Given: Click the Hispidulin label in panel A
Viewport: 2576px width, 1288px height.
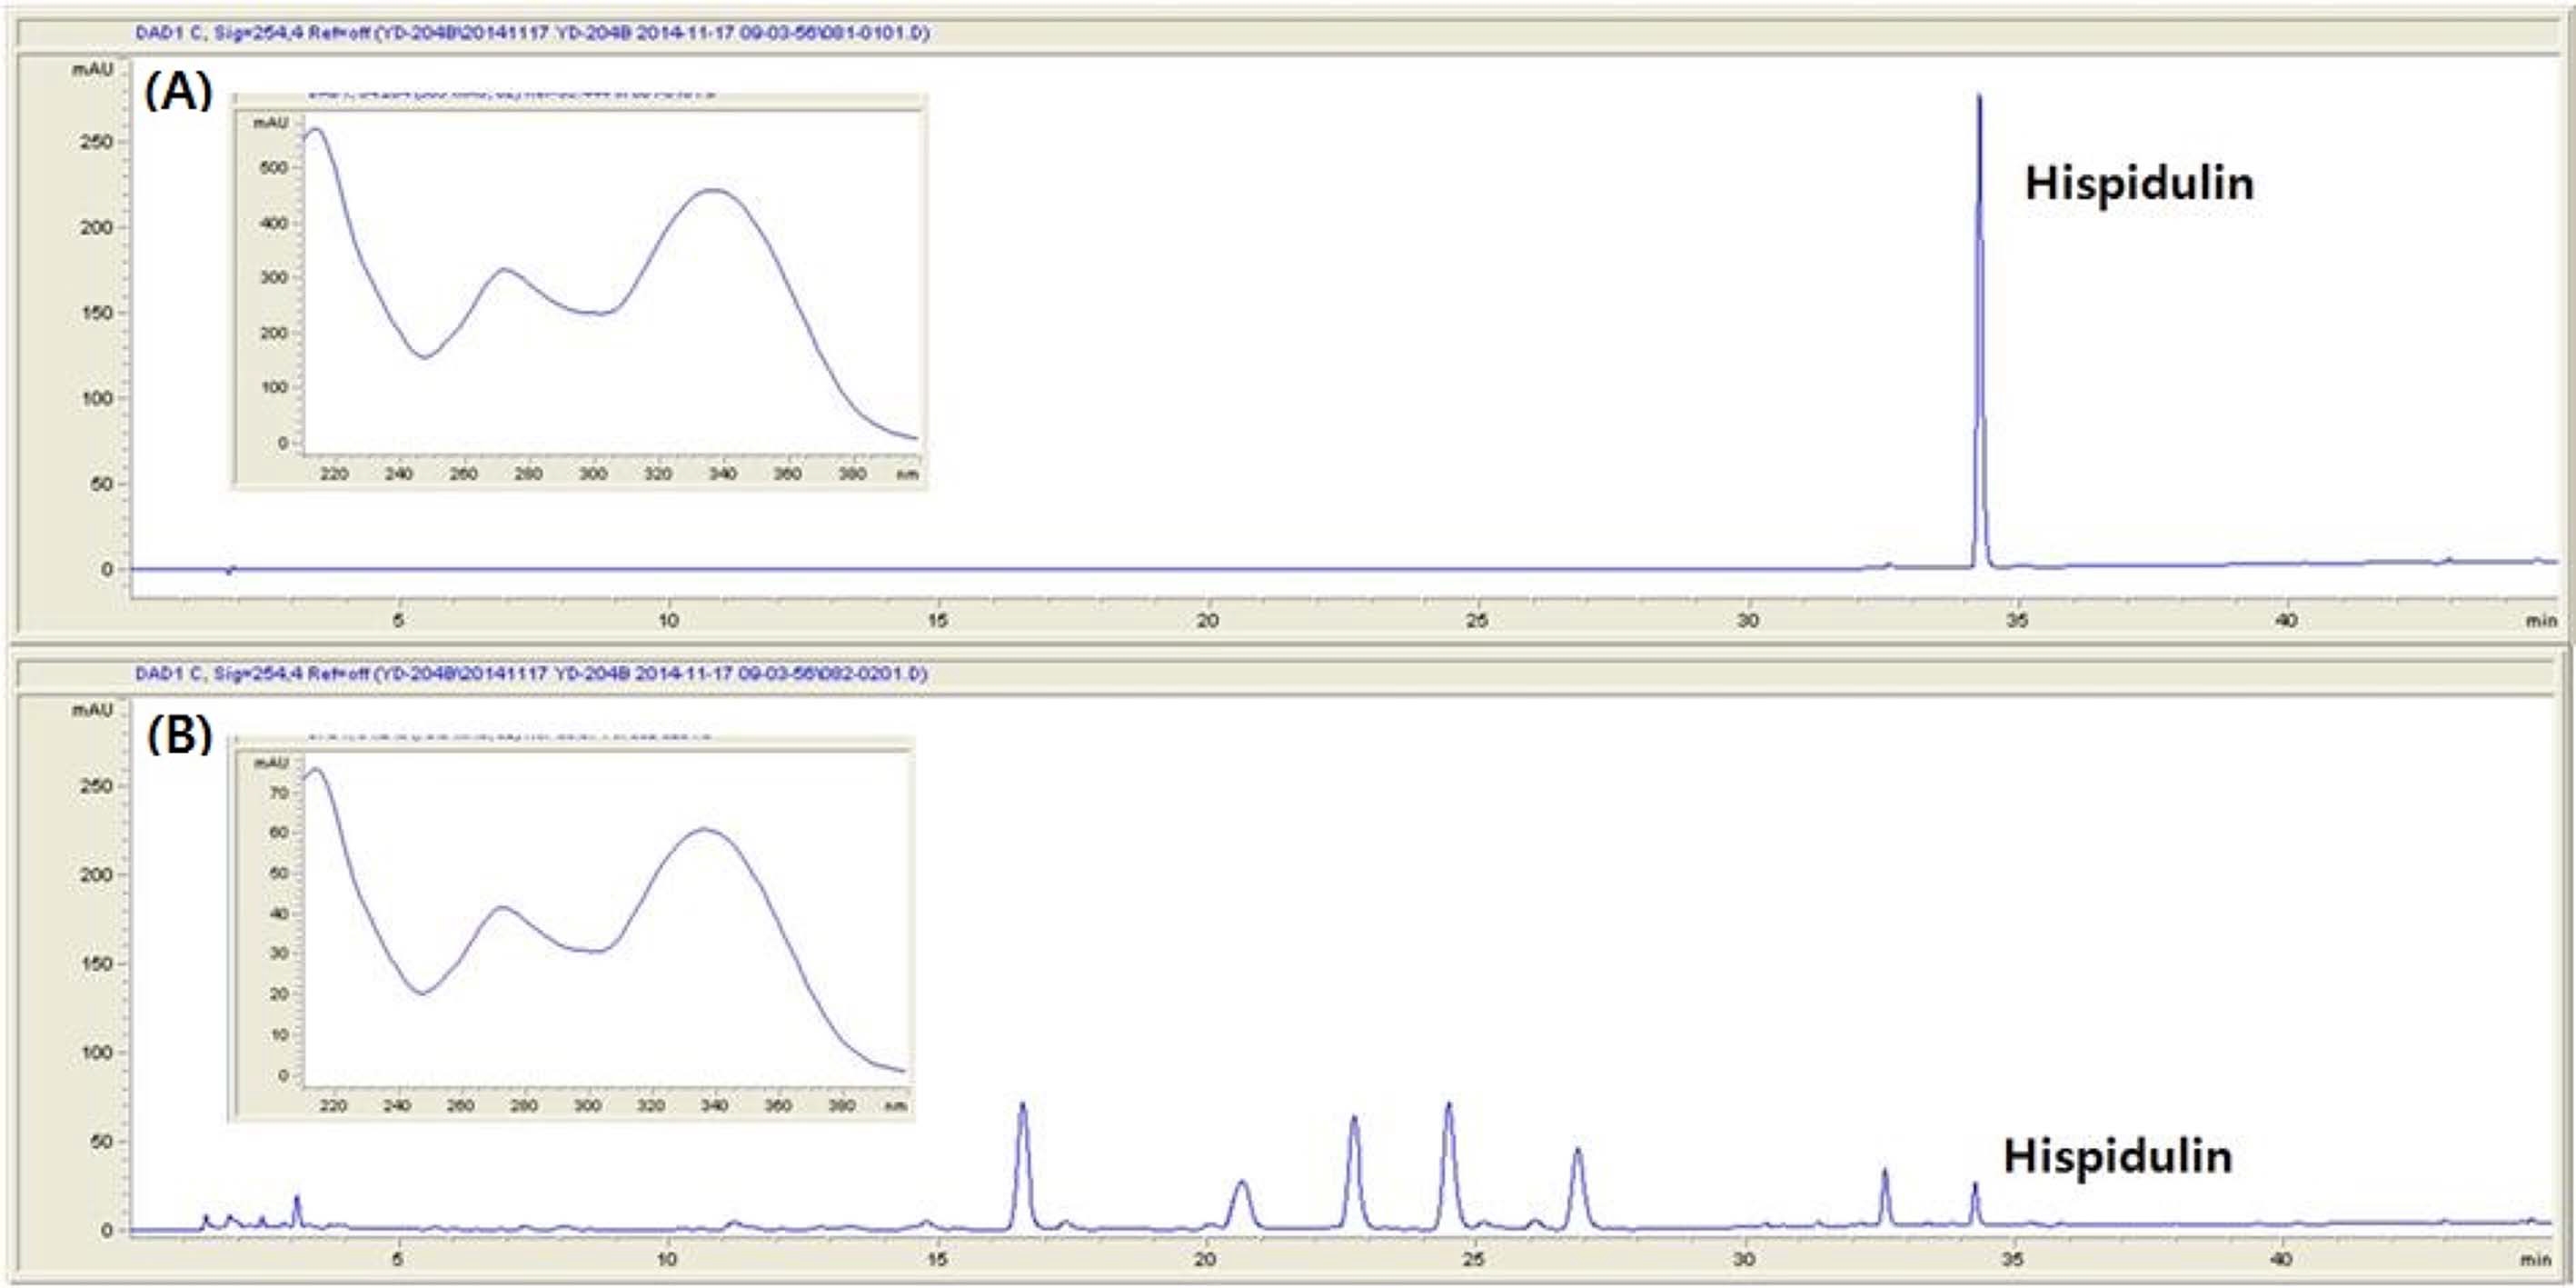Looking at the screenshot, I should coord(2139,184).
